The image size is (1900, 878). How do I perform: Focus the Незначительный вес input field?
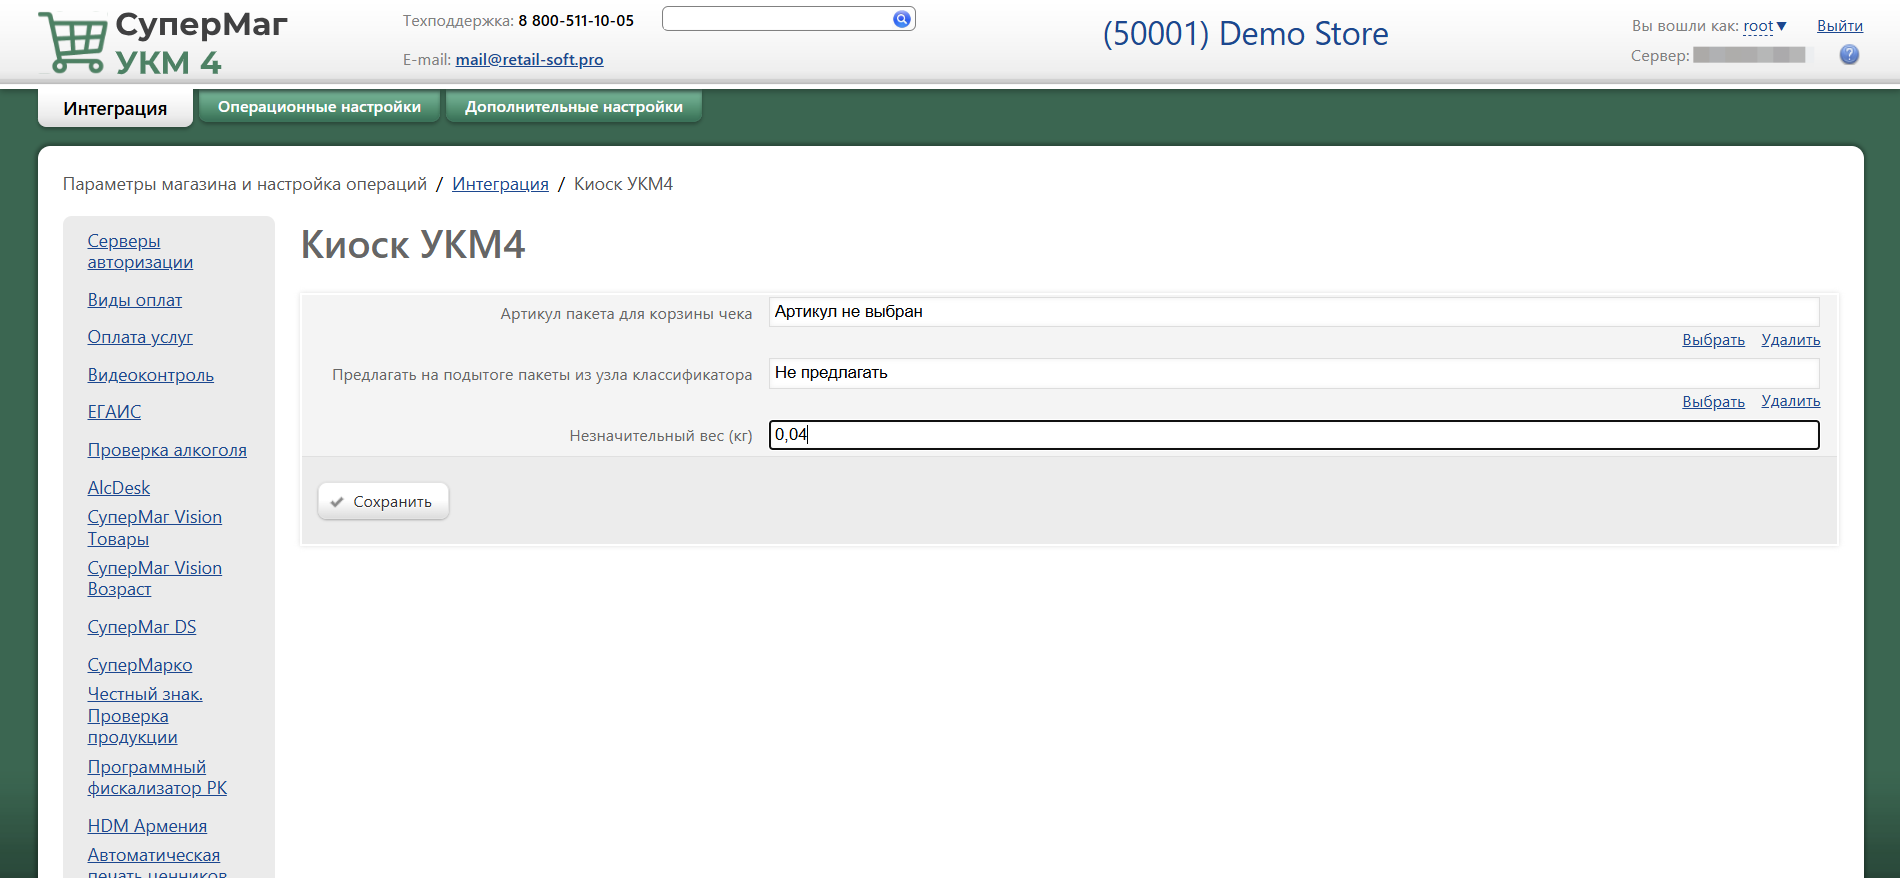pyautogui.click(x=1293, y=435)
